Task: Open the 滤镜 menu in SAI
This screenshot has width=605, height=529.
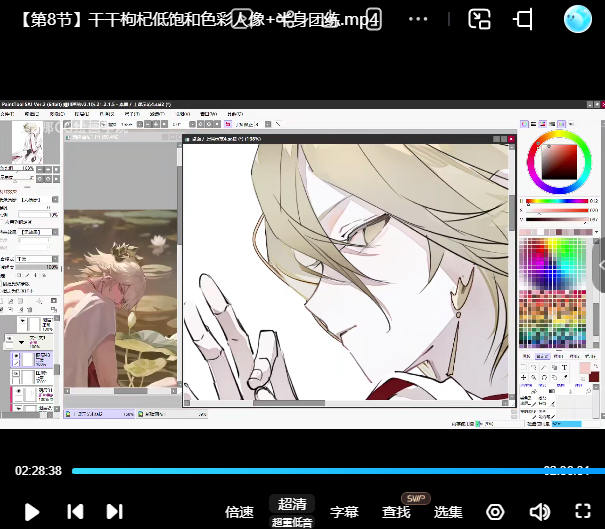Action: coord(157,114)
